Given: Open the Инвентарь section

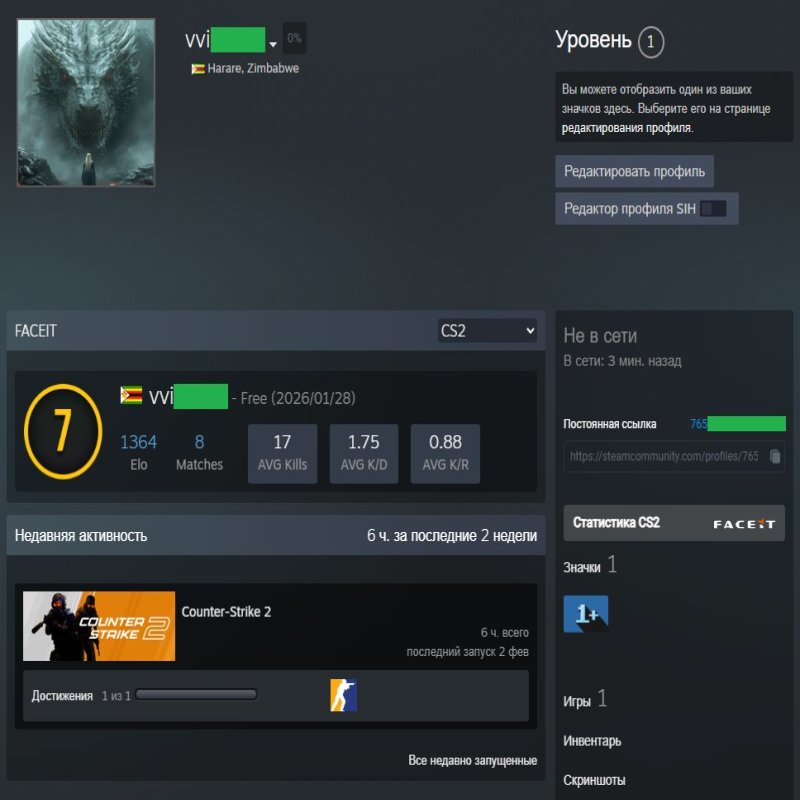Looking at the screenshot, I should click(591, 741).
